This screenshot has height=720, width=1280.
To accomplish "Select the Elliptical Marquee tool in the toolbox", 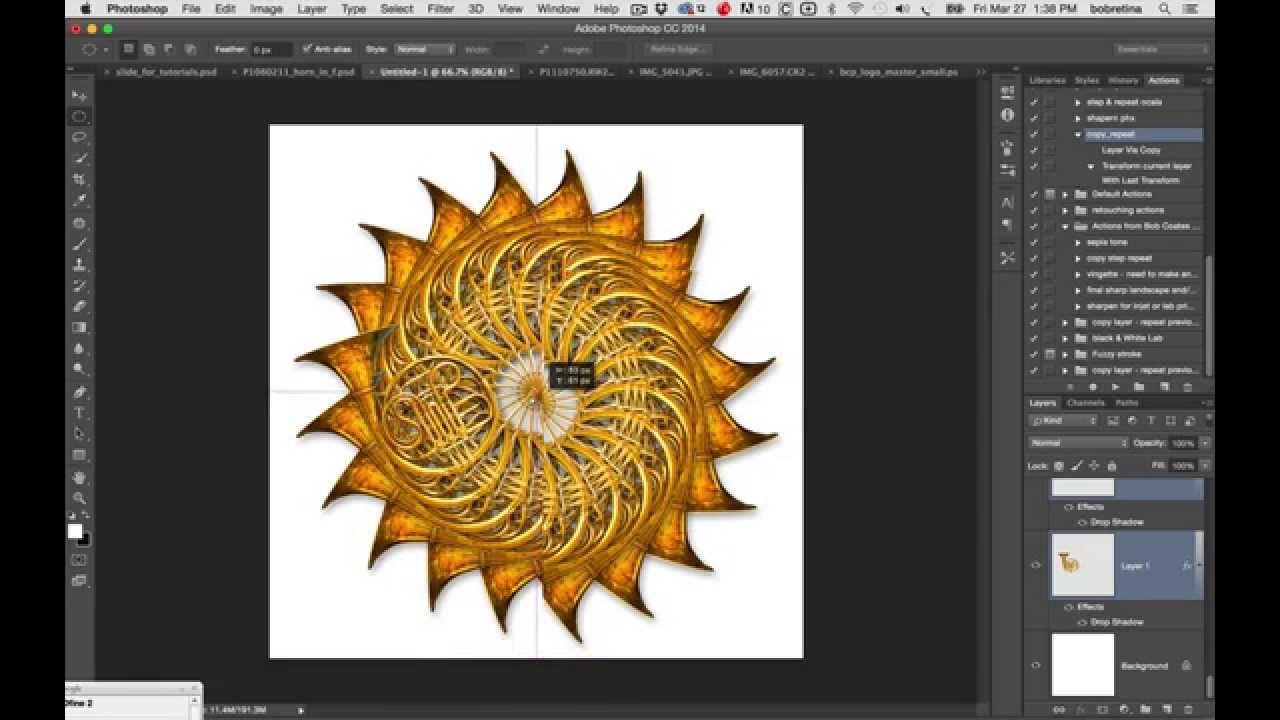I will 79,117.
